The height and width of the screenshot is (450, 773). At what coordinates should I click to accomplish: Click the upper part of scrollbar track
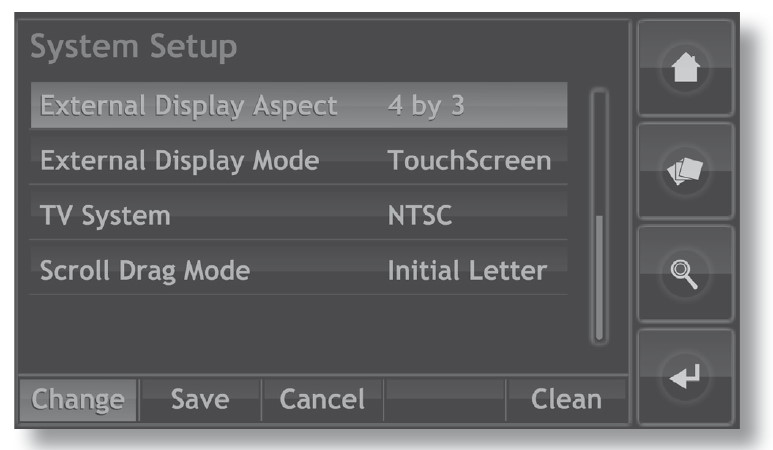tap(599, 153)
